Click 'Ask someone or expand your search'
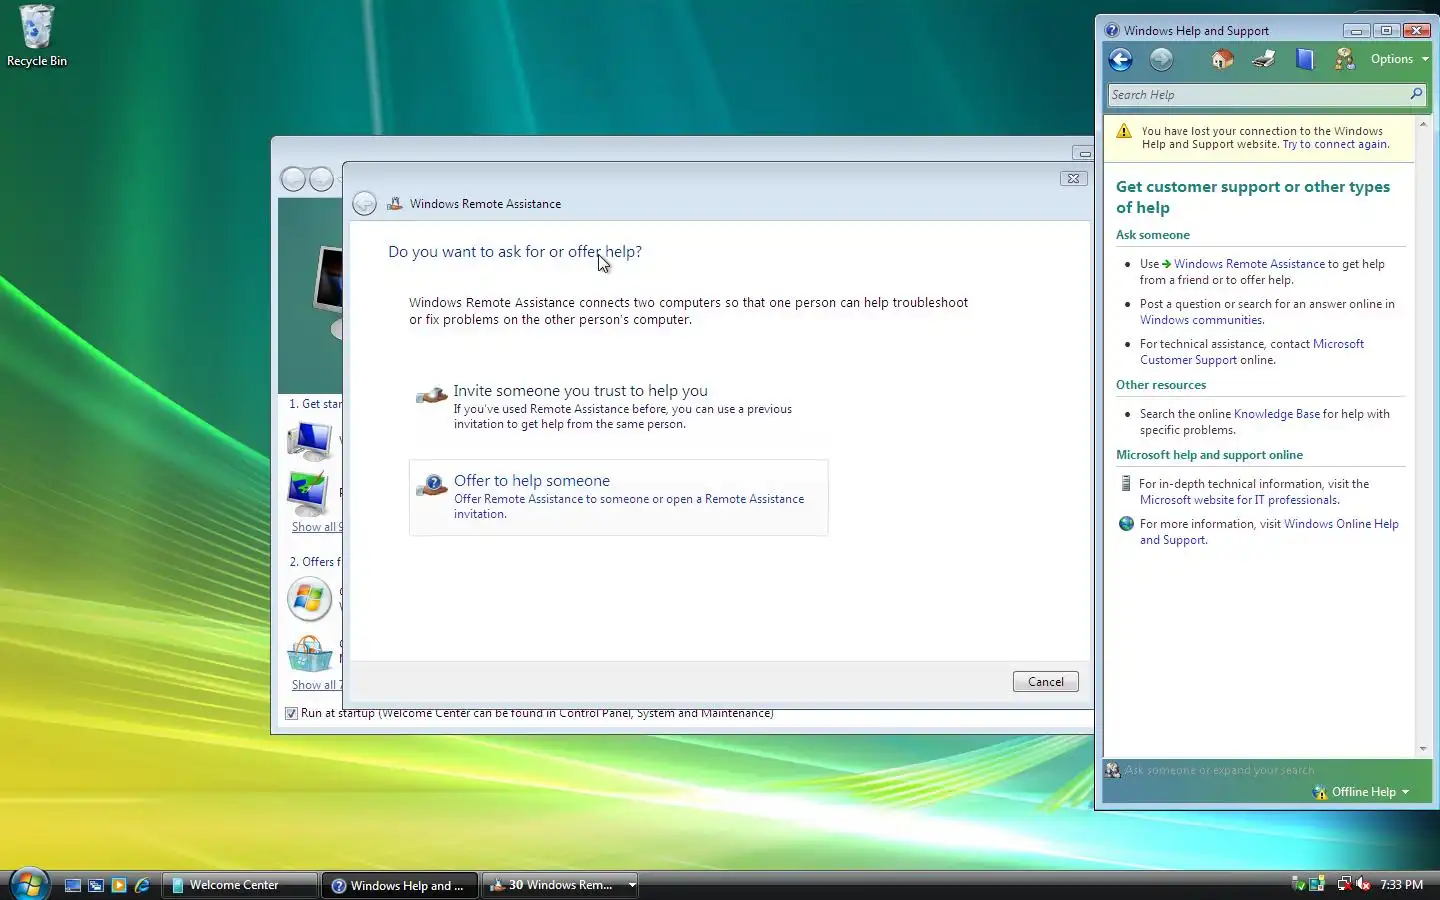The width and height of the screenshot is (1440, 900). click(x=1219, y=770)
